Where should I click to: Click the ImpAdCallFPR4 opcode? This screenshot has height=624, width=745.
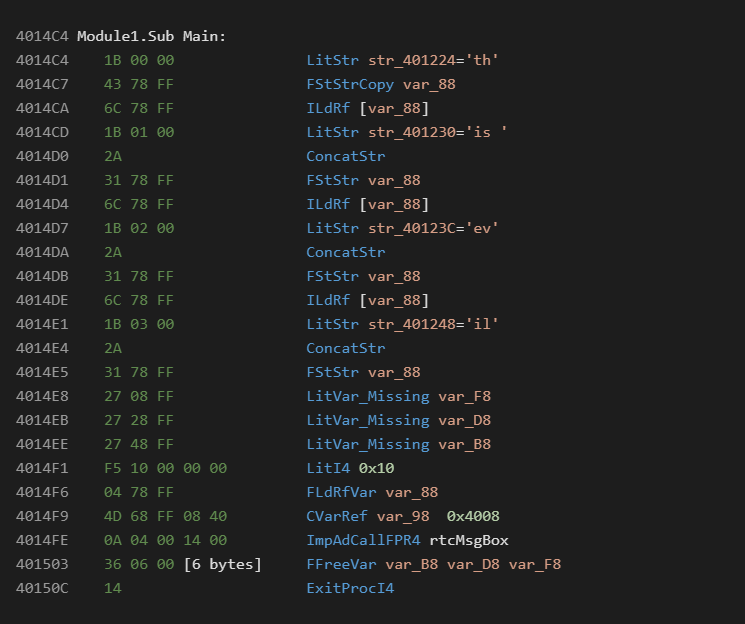[363, 540]
